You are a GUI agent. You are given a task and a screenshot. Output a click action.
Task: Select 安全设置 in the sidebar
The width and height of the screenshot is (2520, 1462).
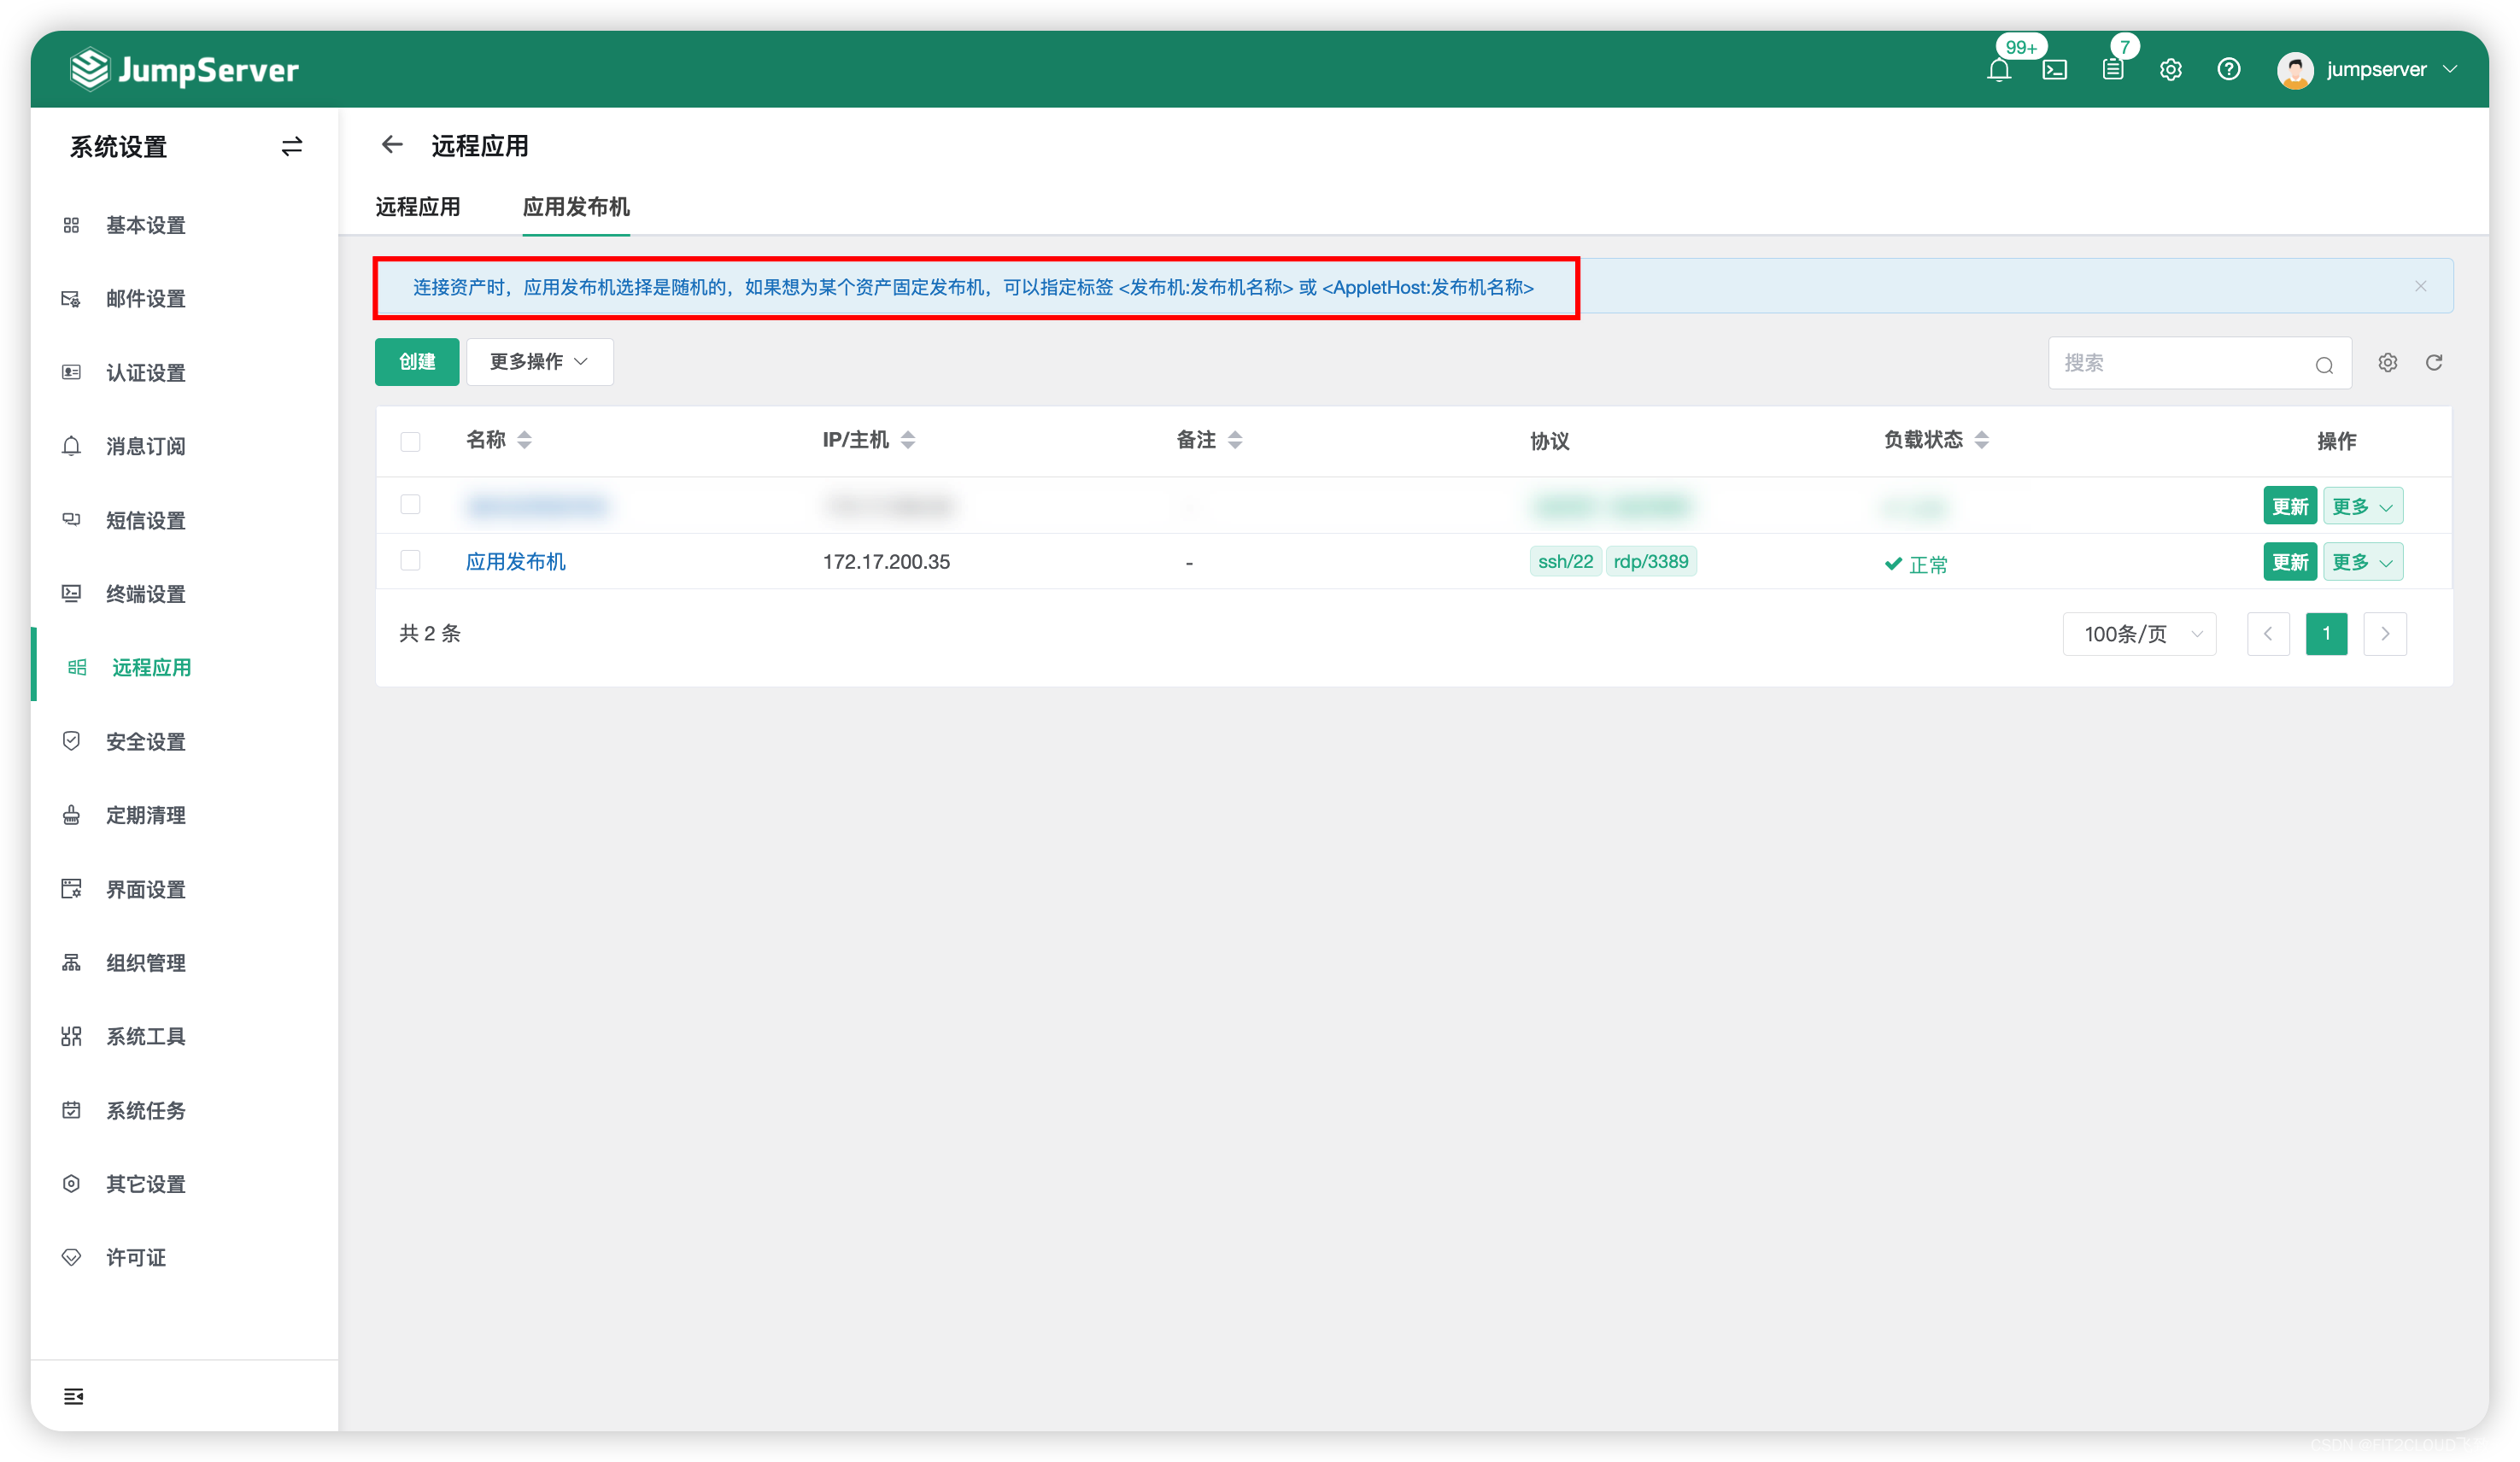146,741
